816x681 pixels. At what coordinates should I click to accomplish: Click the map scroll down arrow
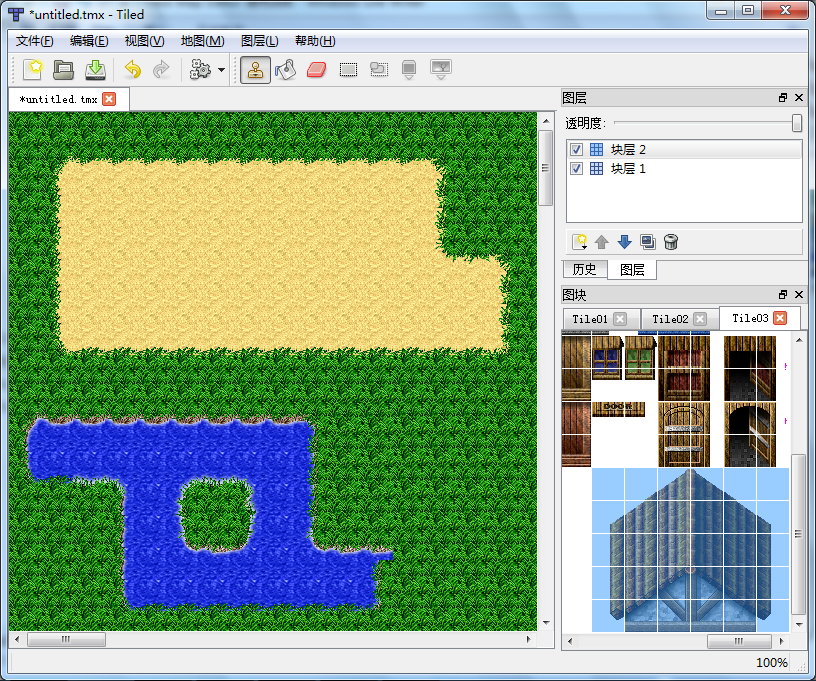click(x=546, y=623)
